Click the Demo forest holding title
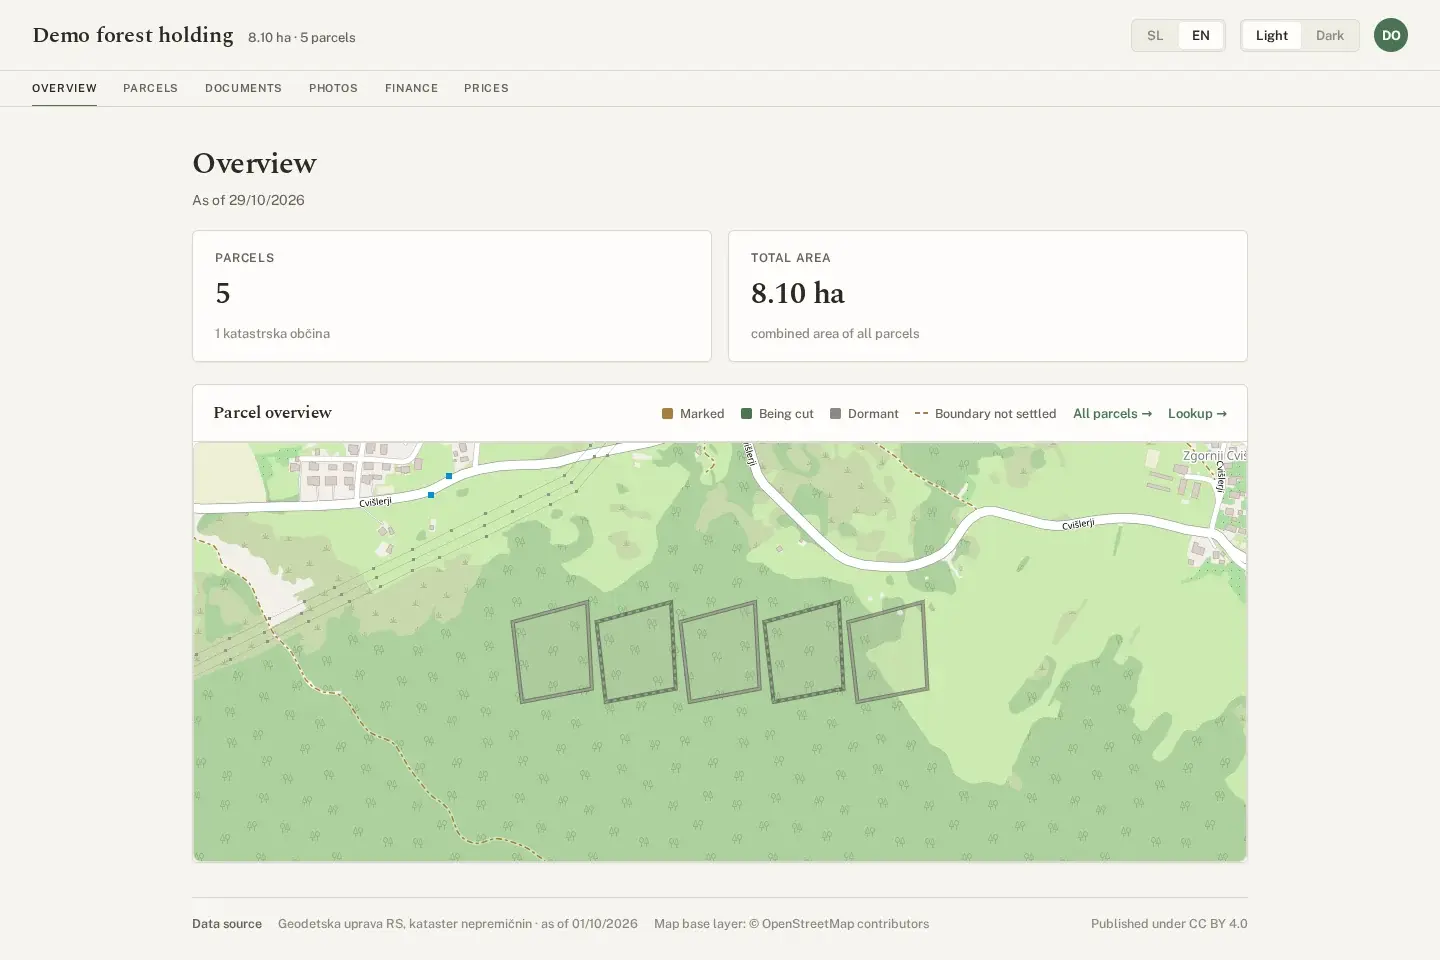 [x=133, y=35]
